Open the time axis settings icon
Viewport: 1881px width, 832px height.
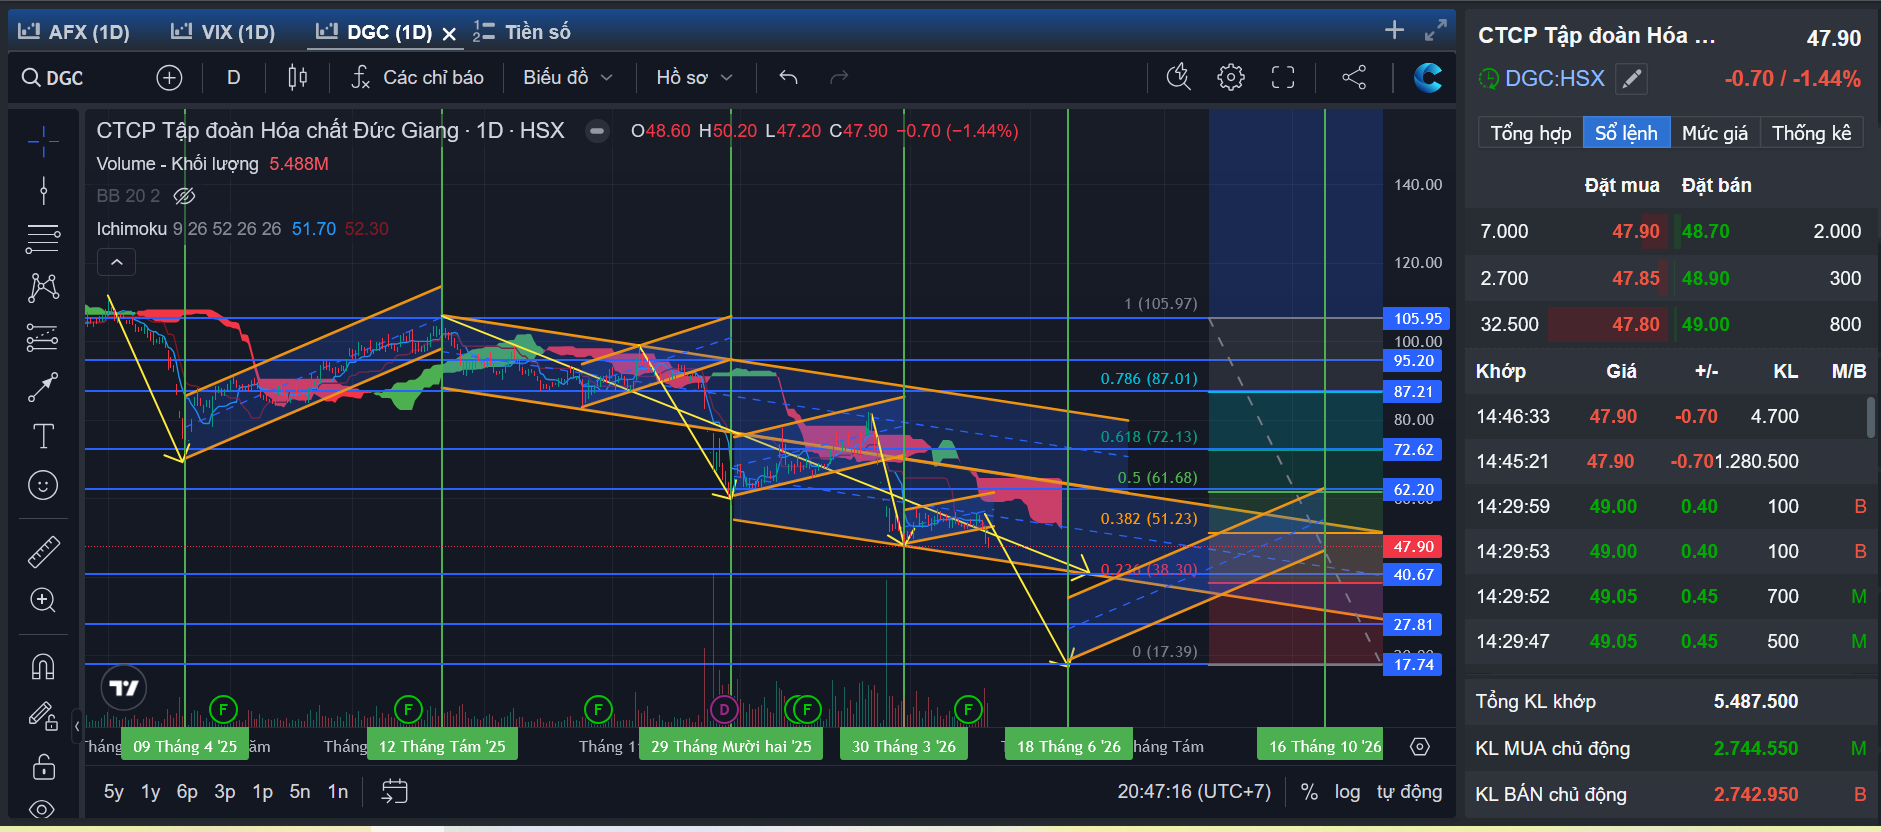1420,747
